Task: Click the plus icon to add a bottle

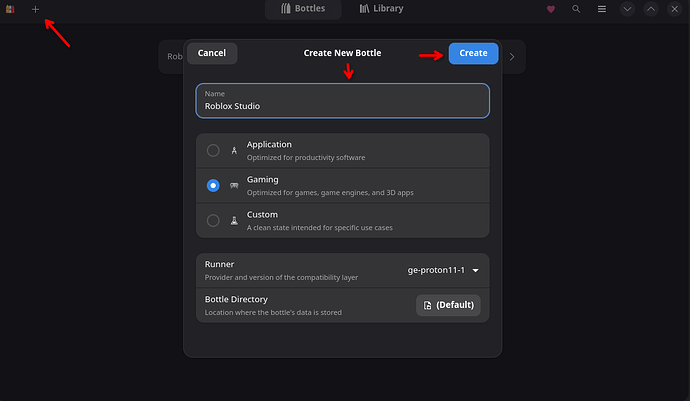Action: [35, 9]
